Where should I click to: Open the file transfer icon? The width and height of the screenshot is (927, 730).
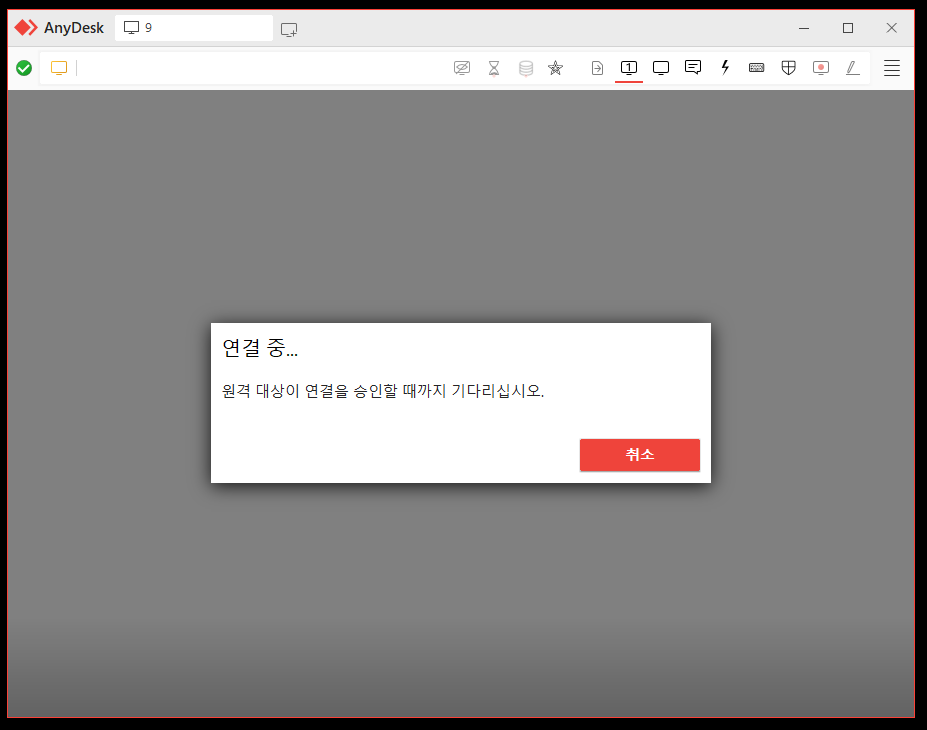(x=597, y=68)
